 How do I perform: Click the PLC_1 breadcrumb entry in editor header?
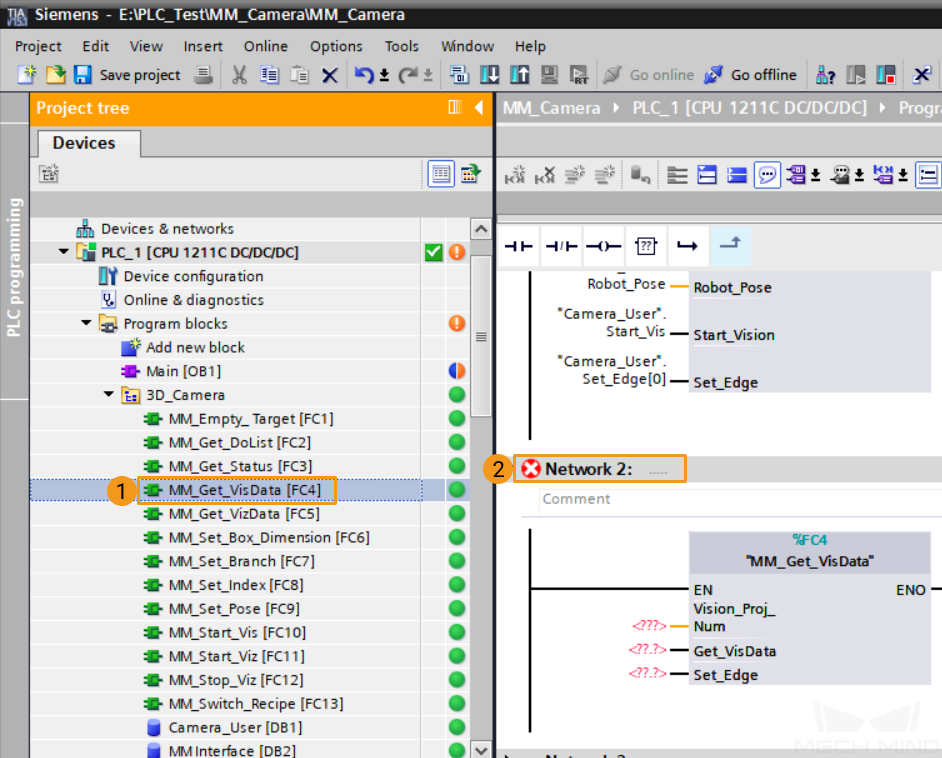[749, 108]
